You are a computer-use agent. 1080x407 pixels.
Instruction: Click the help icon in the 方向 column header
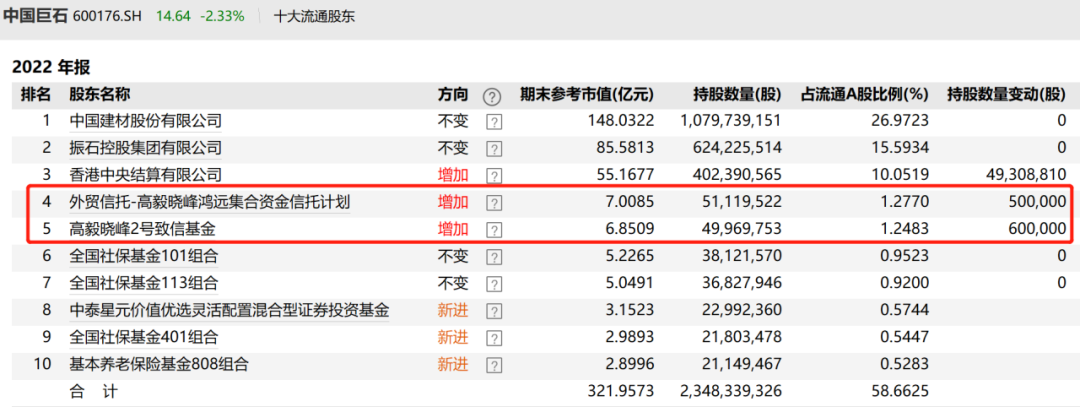(491, 96)
